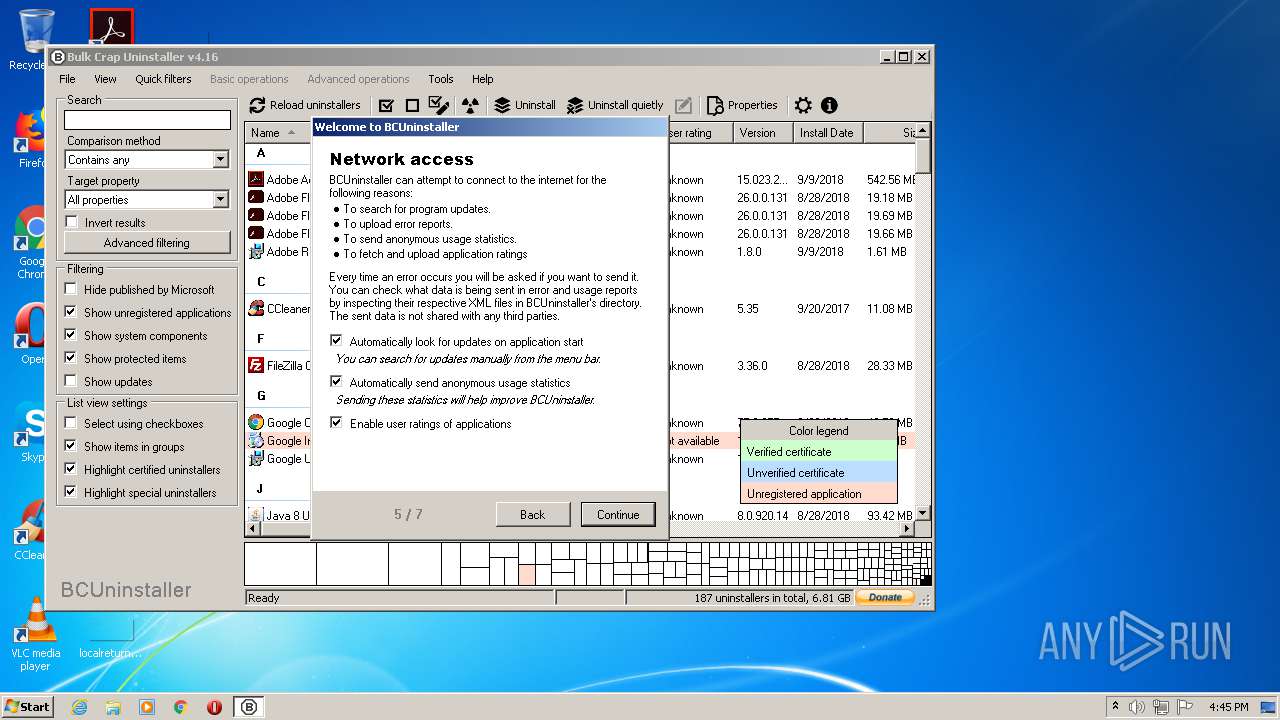This screenshot has height=720, width=1280.
Task: Open Windows Explorer from the taskbar
Action: (x=113, y=707)
